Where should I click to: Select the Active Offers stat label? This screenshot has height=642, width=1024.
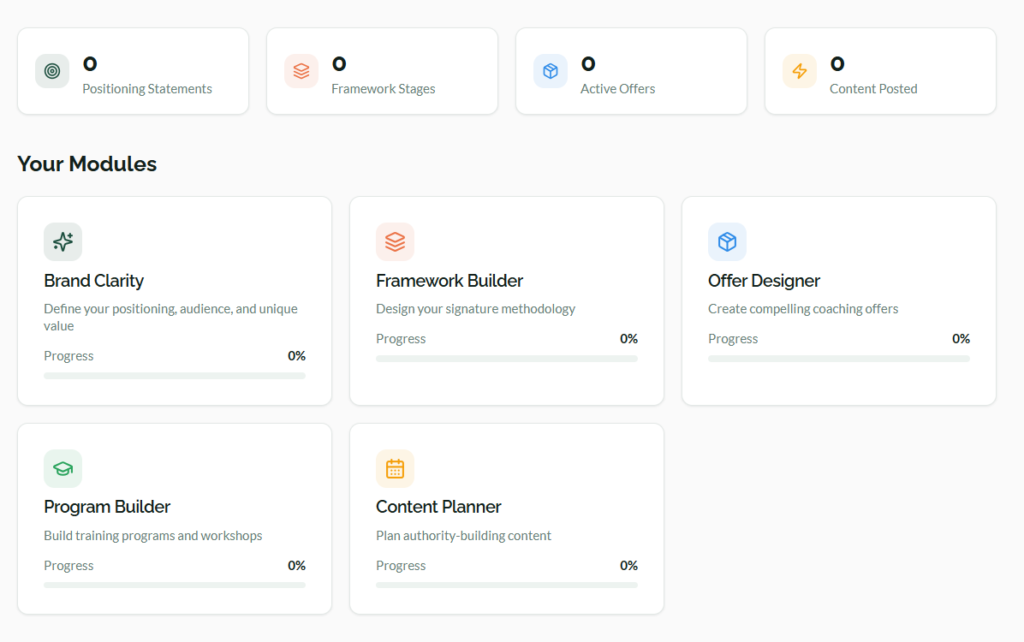617,89
